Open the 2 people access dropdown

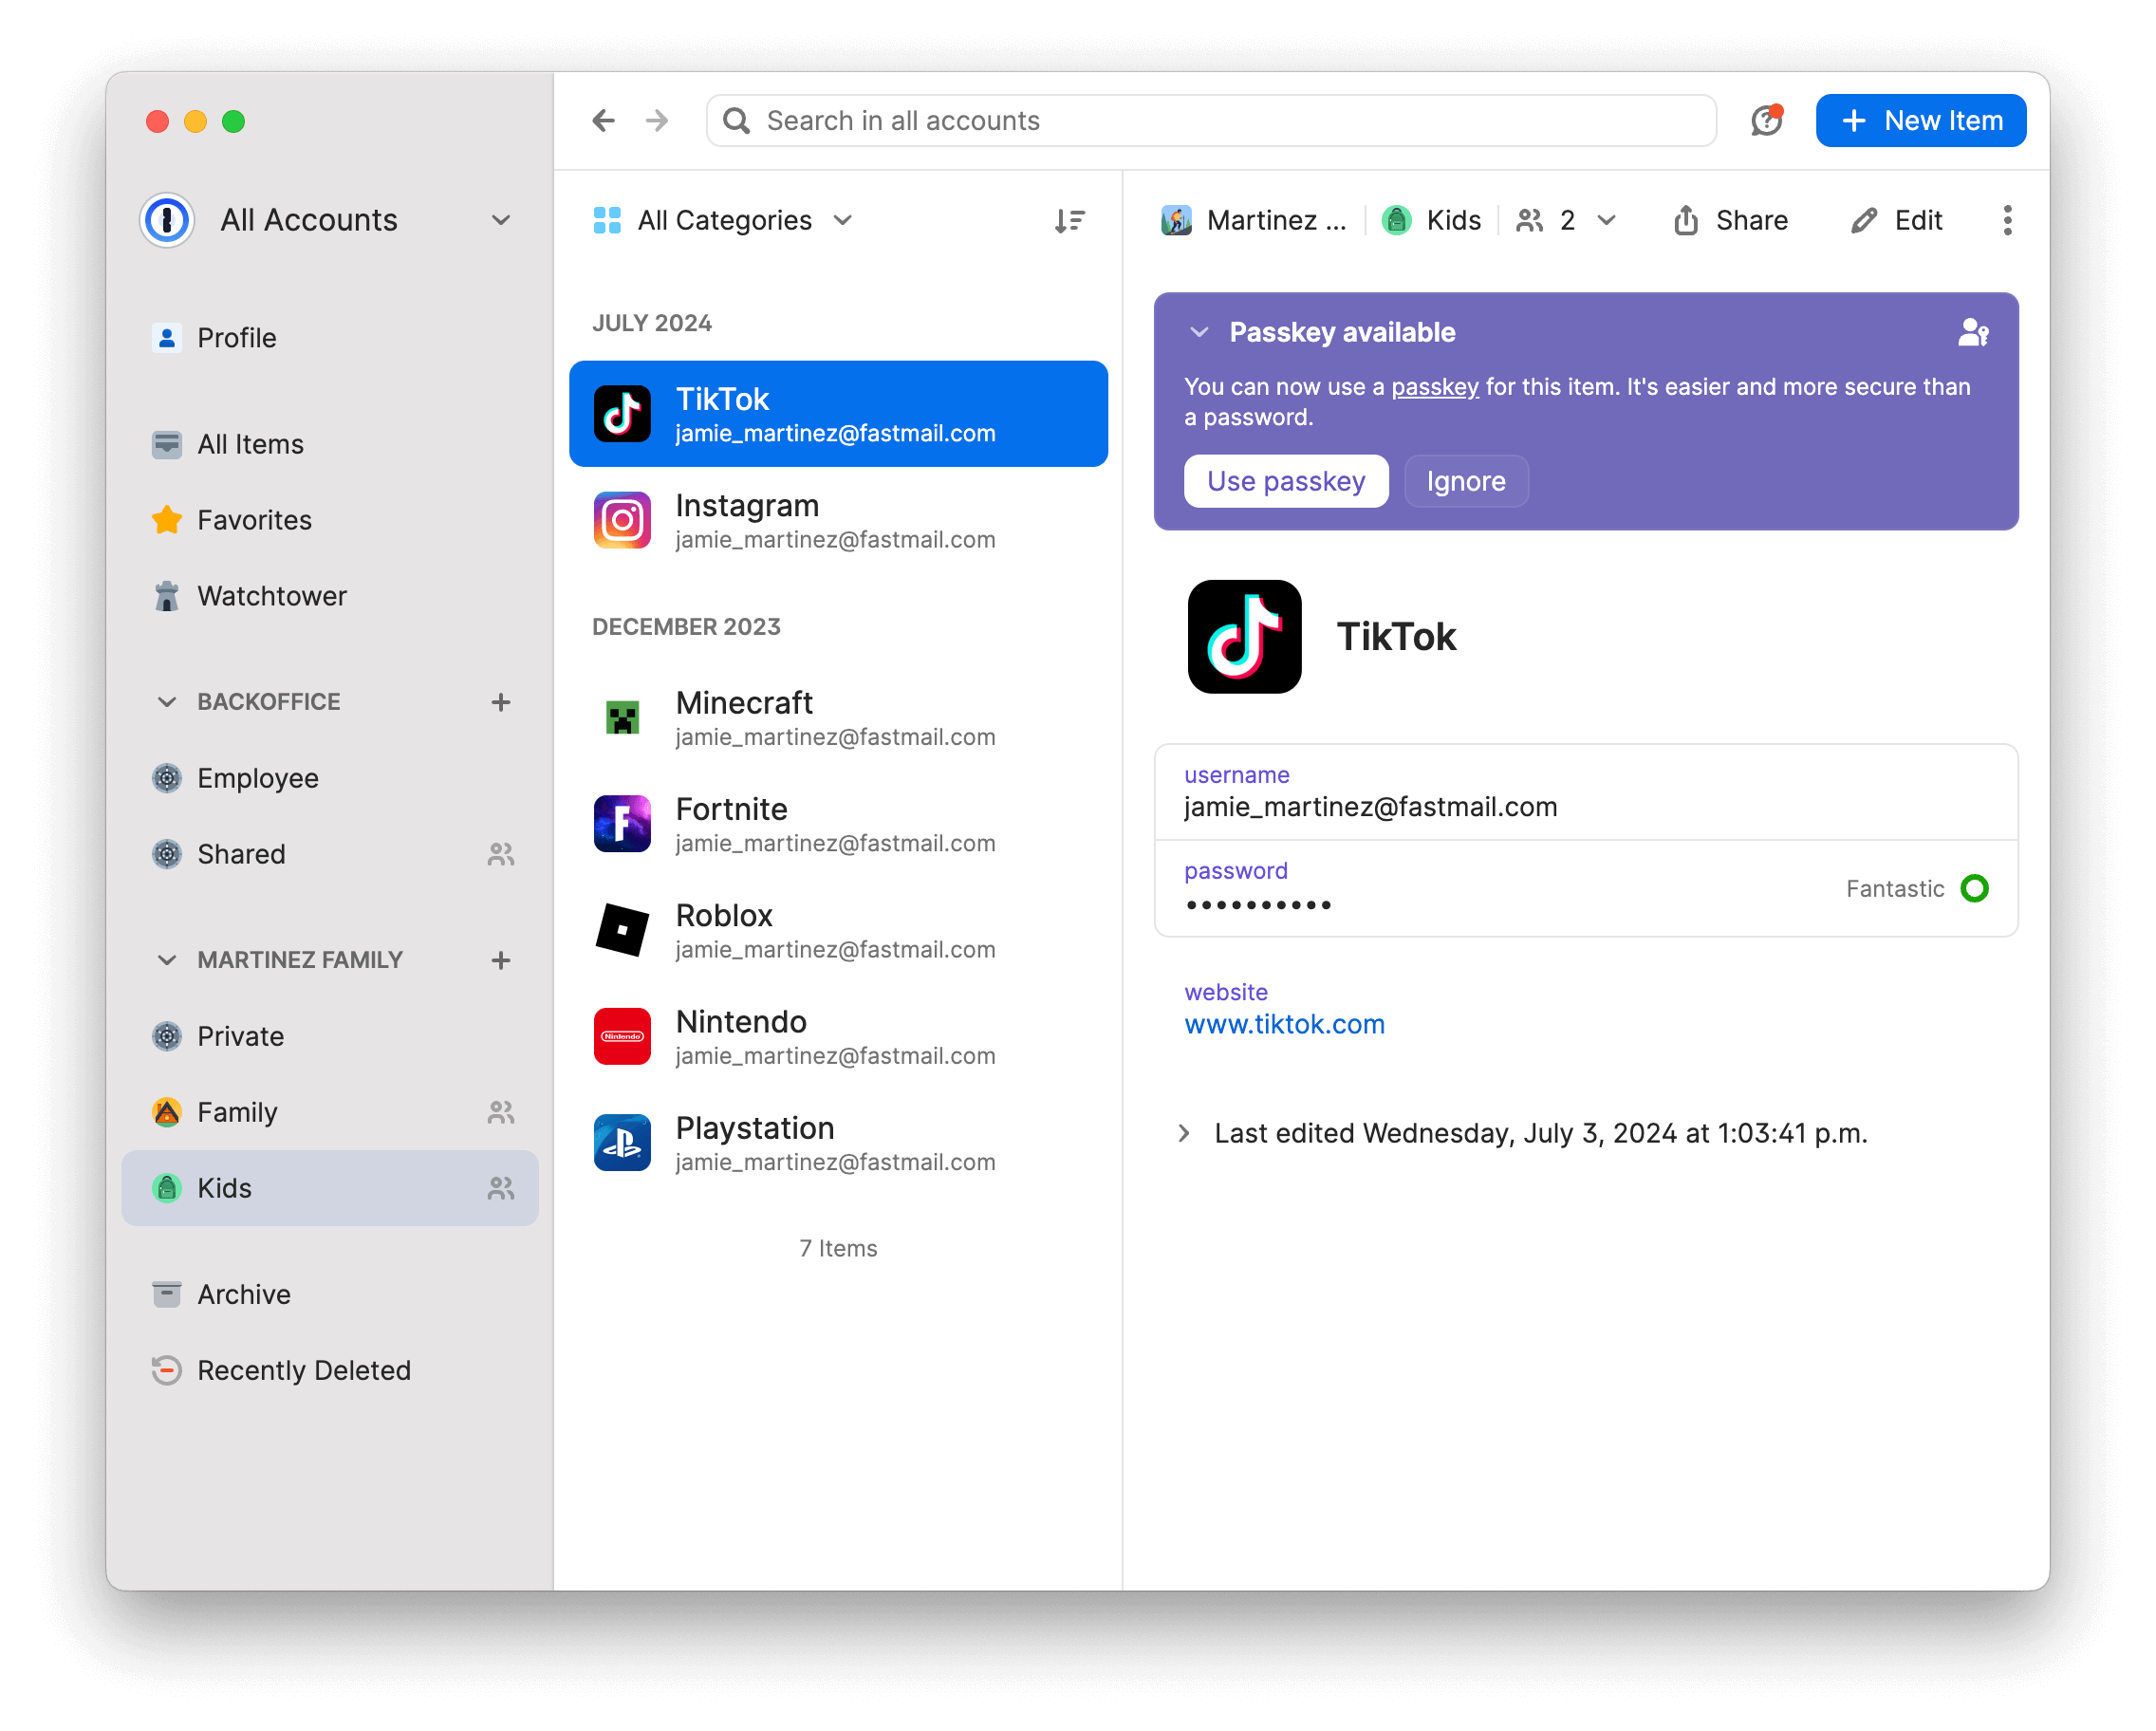pos(1566,220)
